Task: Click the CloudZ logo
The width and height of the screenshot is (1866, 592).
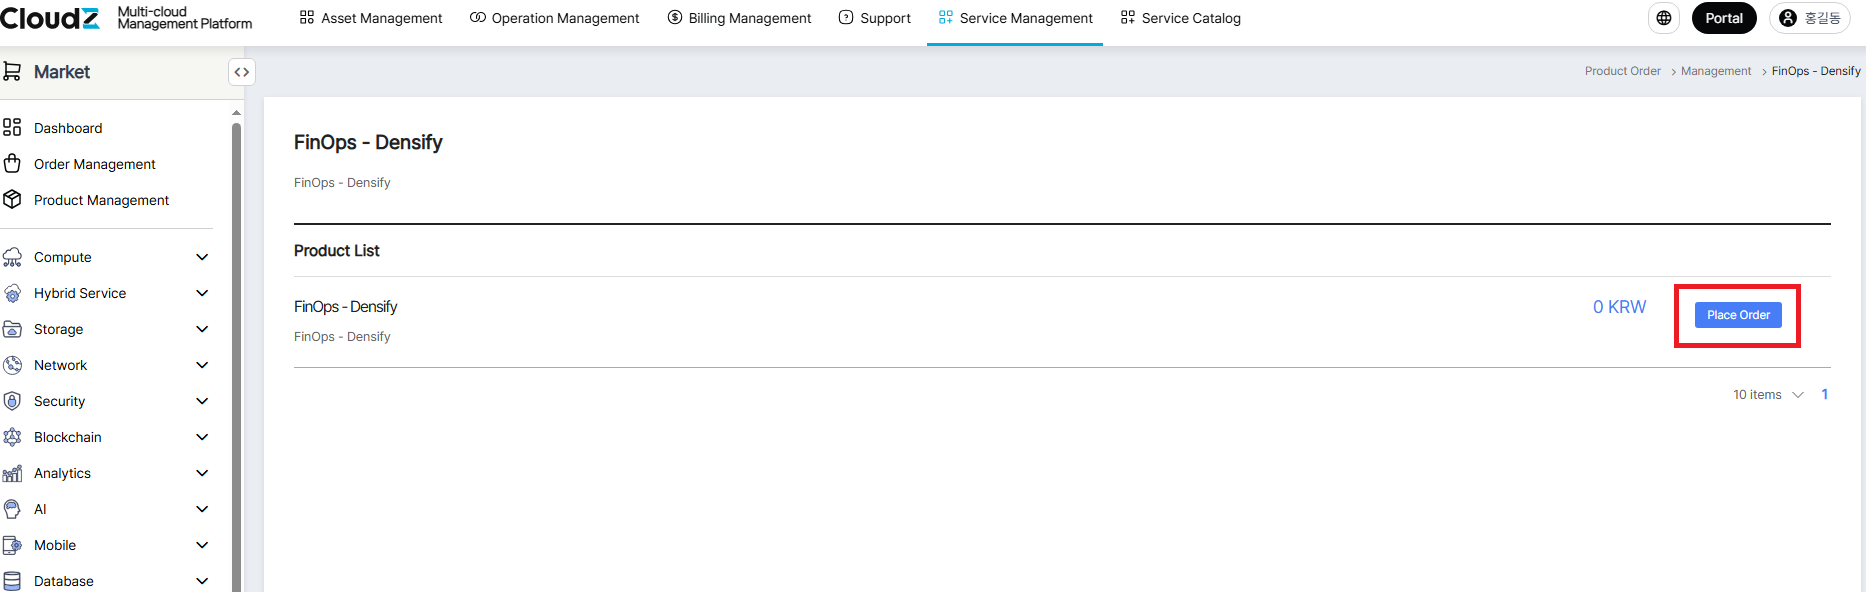Action: click(x=50, y=18)
